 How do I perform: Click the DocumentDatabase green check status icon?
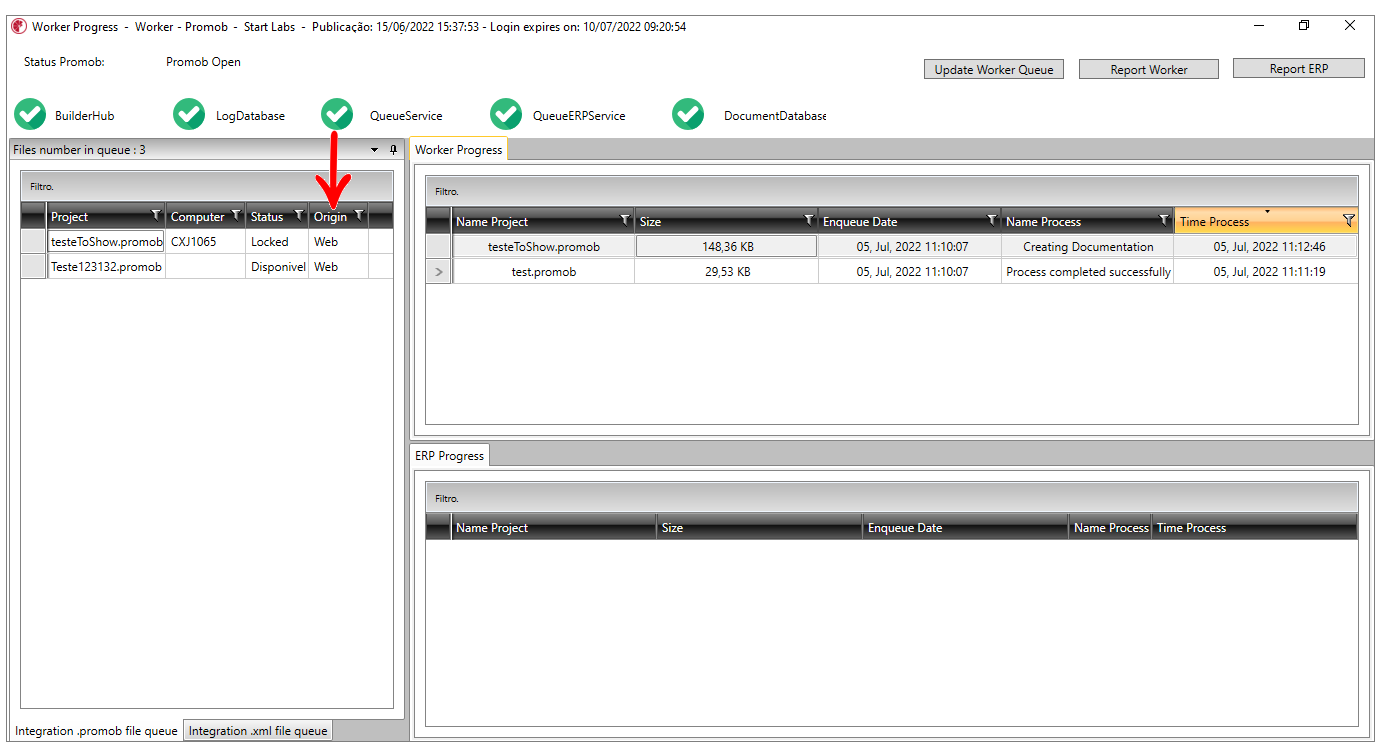coord(688,115)
